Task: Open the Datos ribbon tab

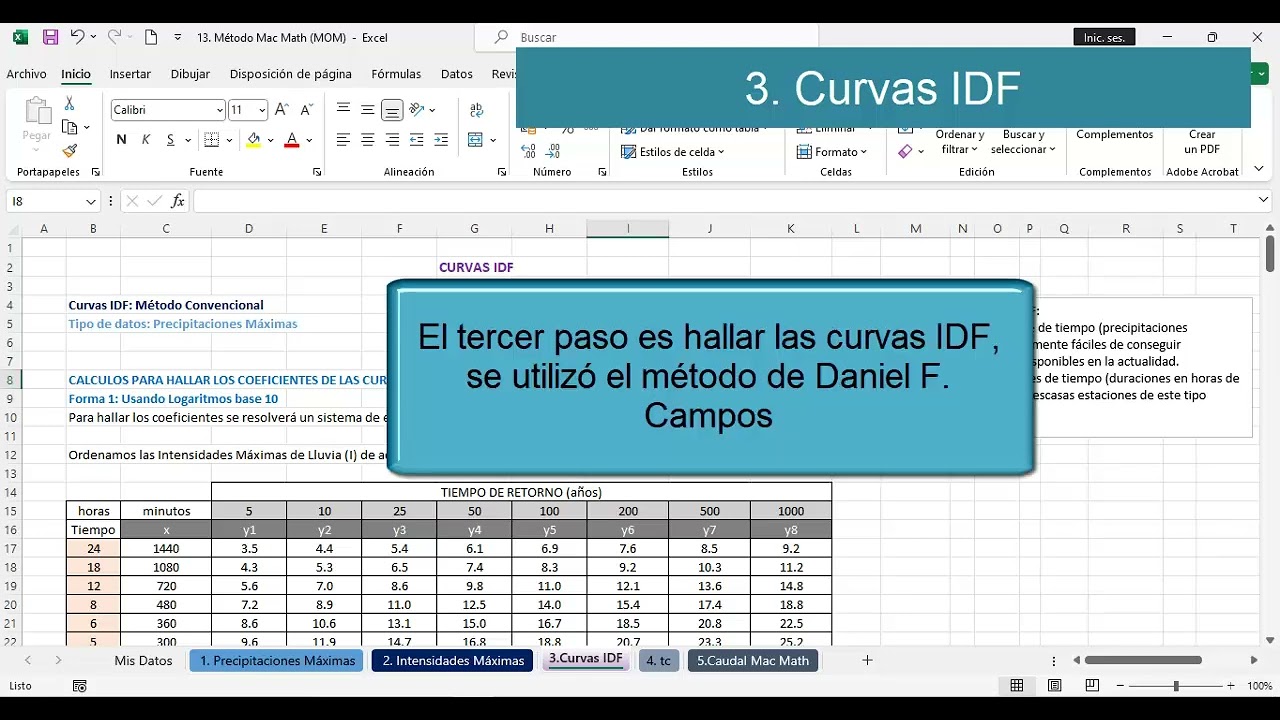Action: 457,74
